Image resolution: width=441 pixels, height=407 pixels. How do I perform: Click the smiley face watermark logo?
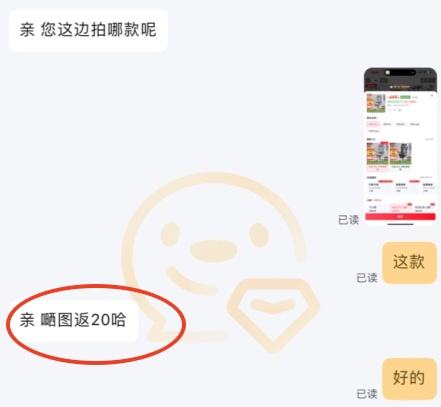coord(215,258)
